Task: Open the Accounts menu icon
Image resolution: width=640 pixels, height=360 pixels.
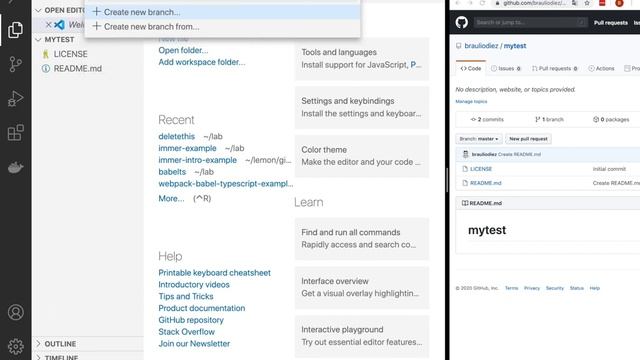Action: 16,312
